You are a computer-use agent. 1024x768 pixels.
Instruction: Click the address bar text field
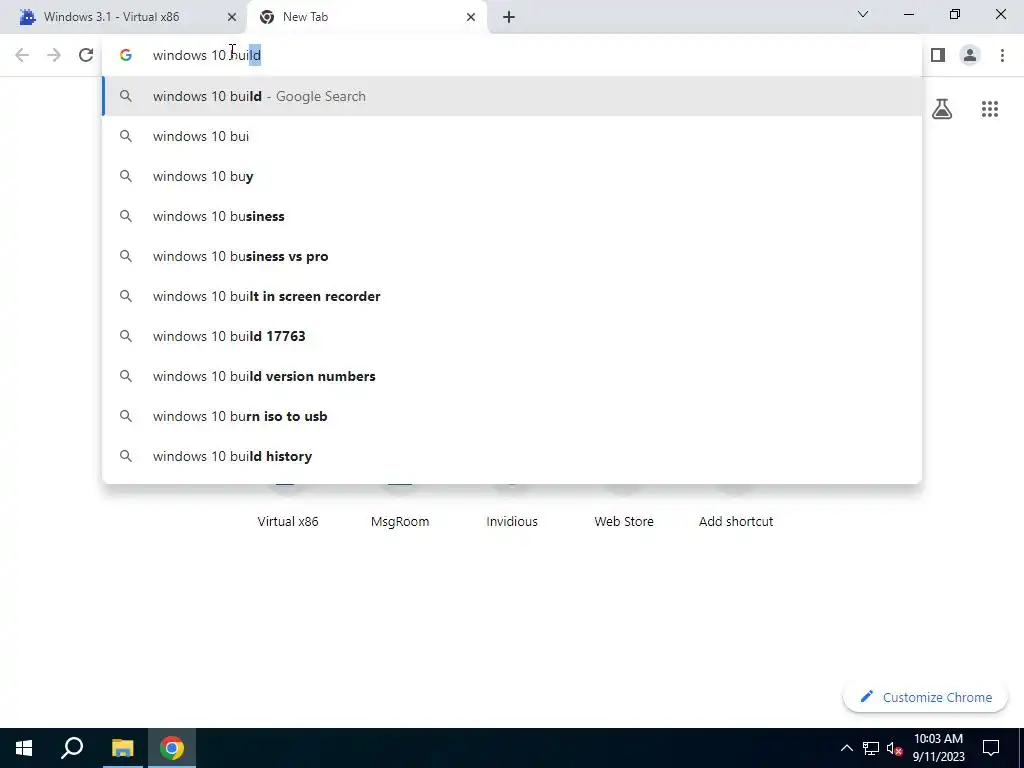(512, 56)
